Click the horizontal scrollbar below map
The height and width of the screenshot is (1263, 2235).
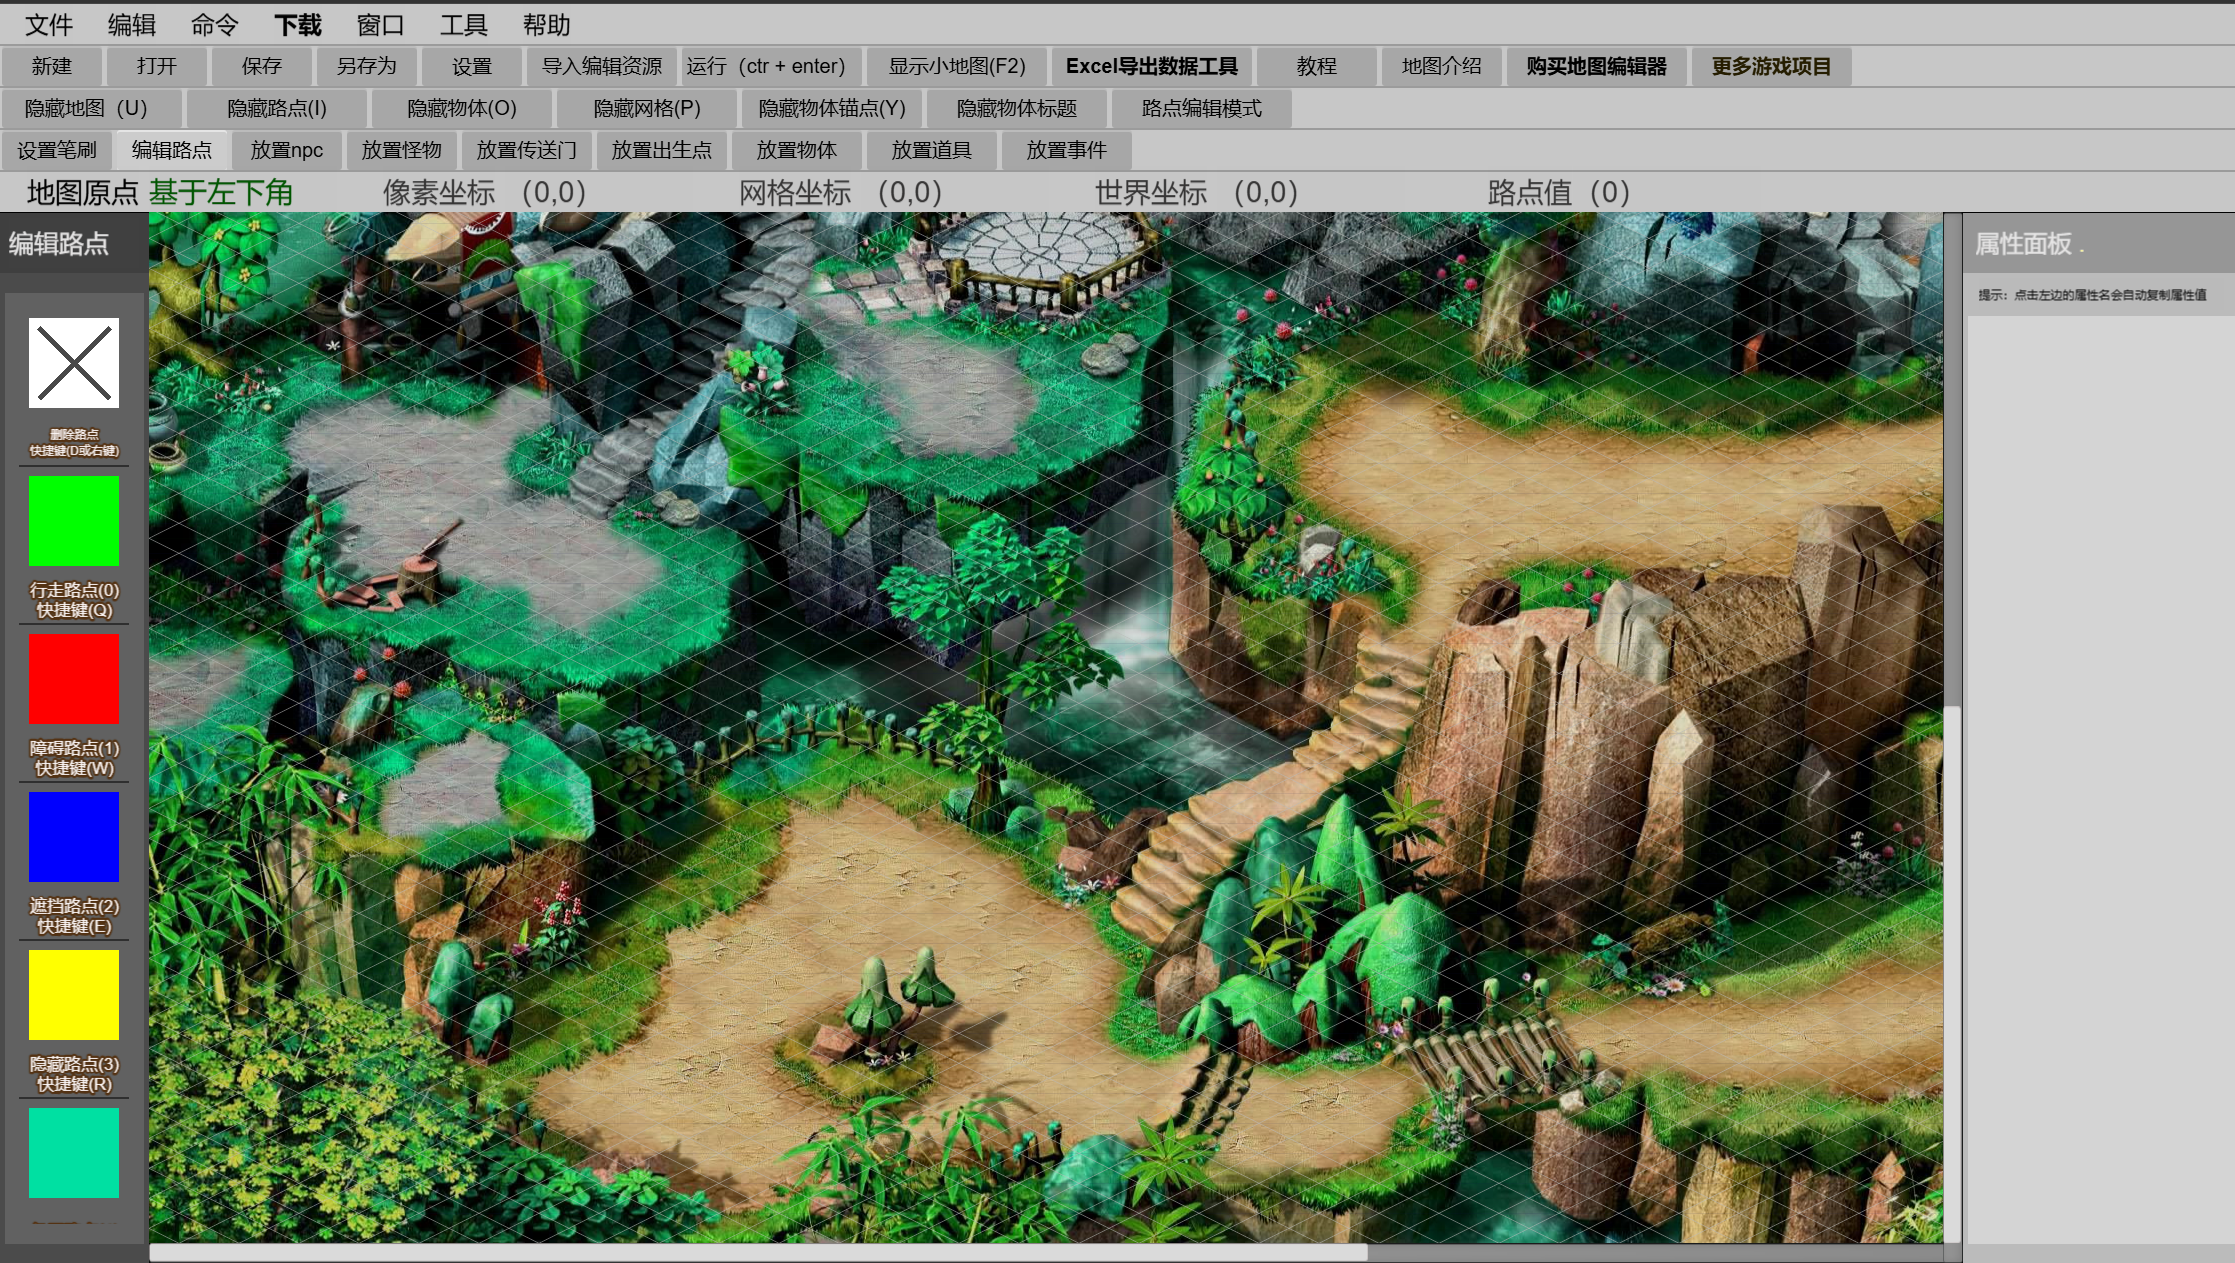[758, 1252]
